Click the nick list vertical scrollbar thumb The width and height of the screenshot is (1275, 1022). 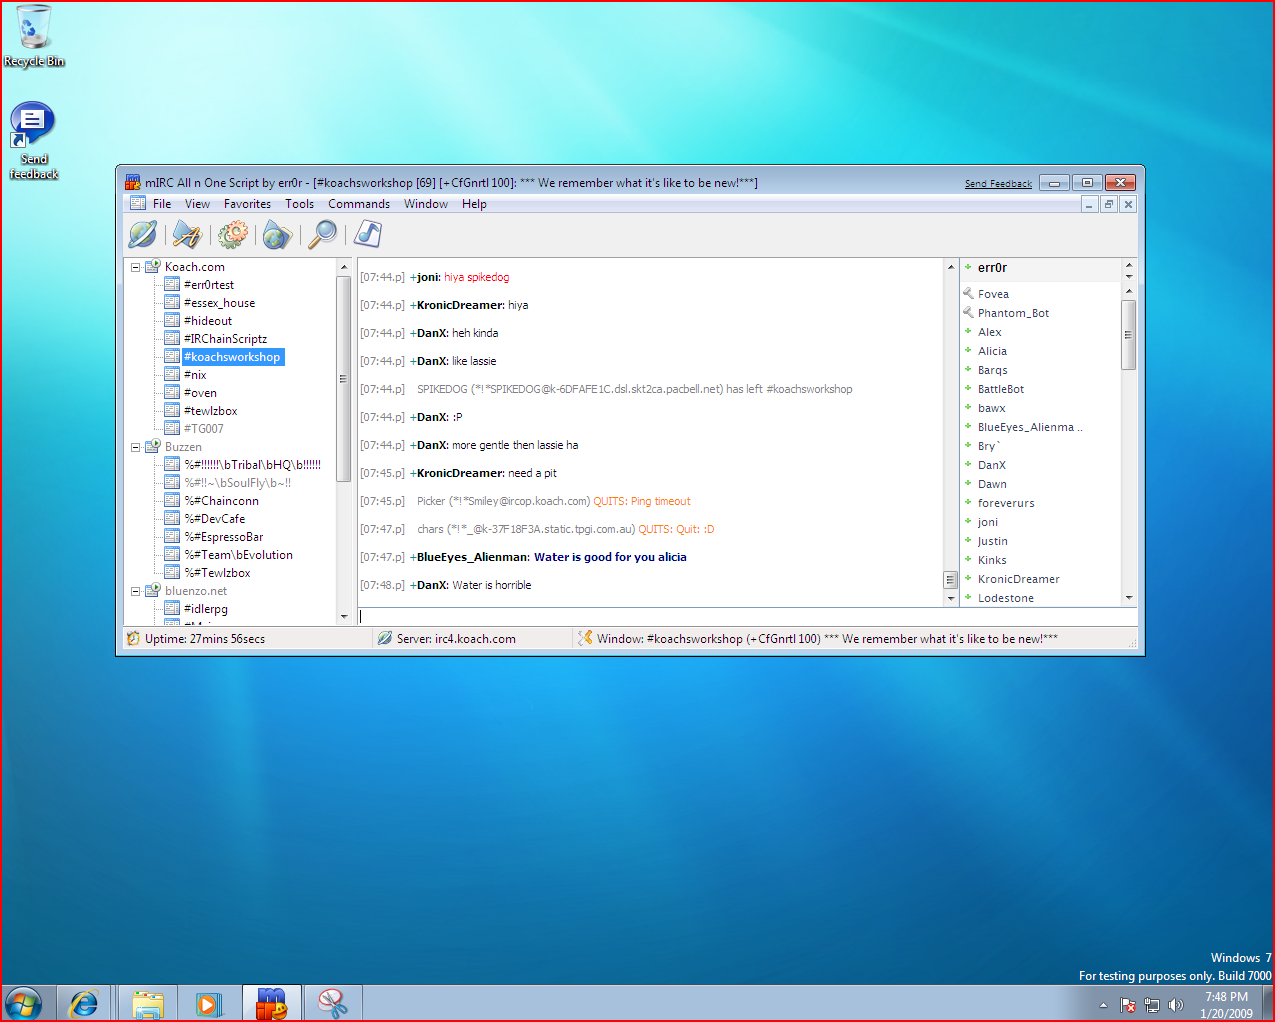(x=1128, y=334)
